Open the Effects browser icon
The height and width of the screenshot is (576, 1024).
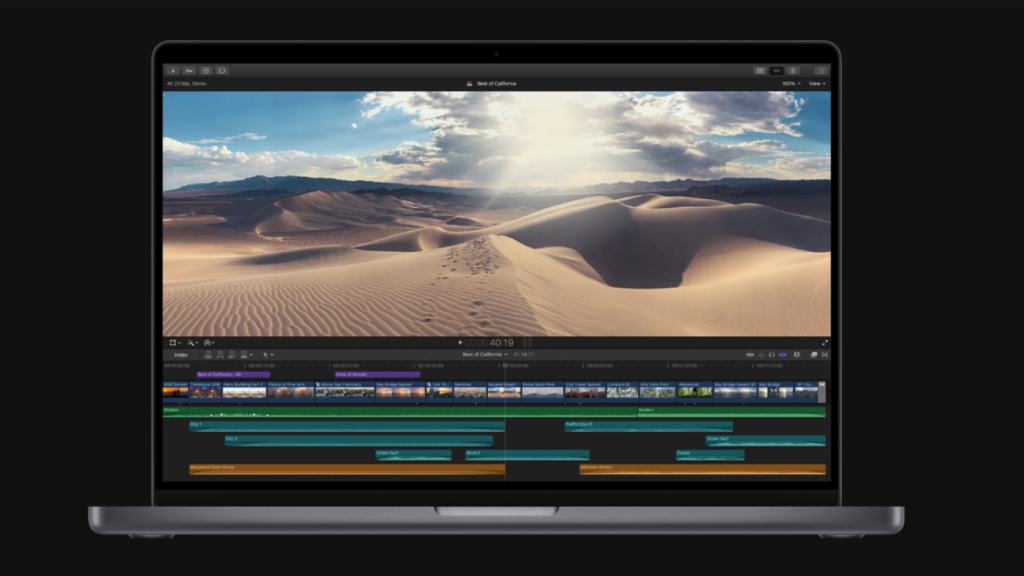(x=814, y=354)
